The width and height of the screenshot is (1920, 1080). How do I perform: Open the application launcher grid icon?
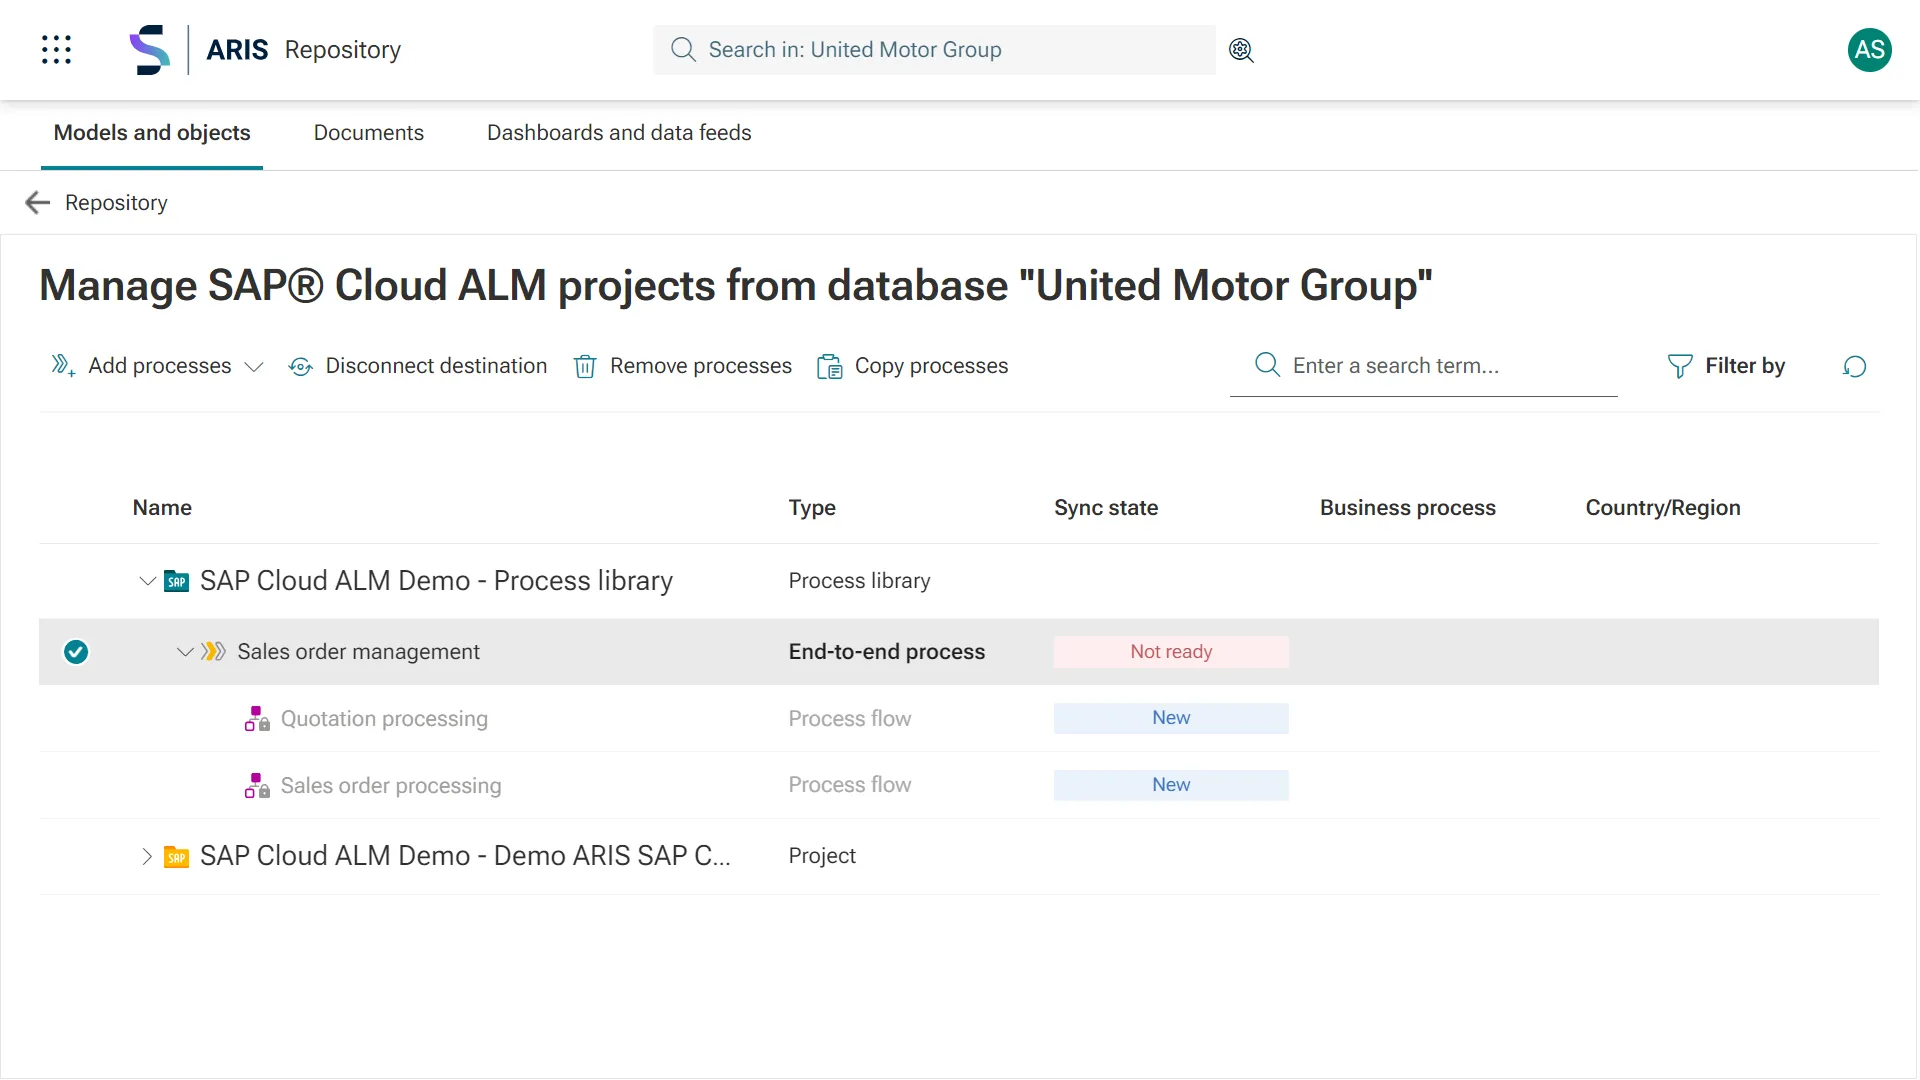[x=57, y=50]
